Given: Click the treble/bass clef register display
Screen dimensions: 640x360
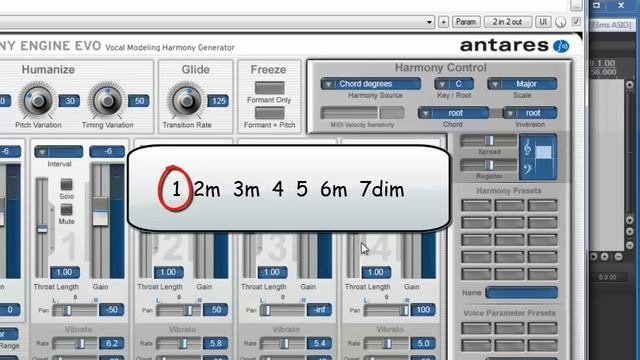Looking at the screenshot, I should point(538,157).
